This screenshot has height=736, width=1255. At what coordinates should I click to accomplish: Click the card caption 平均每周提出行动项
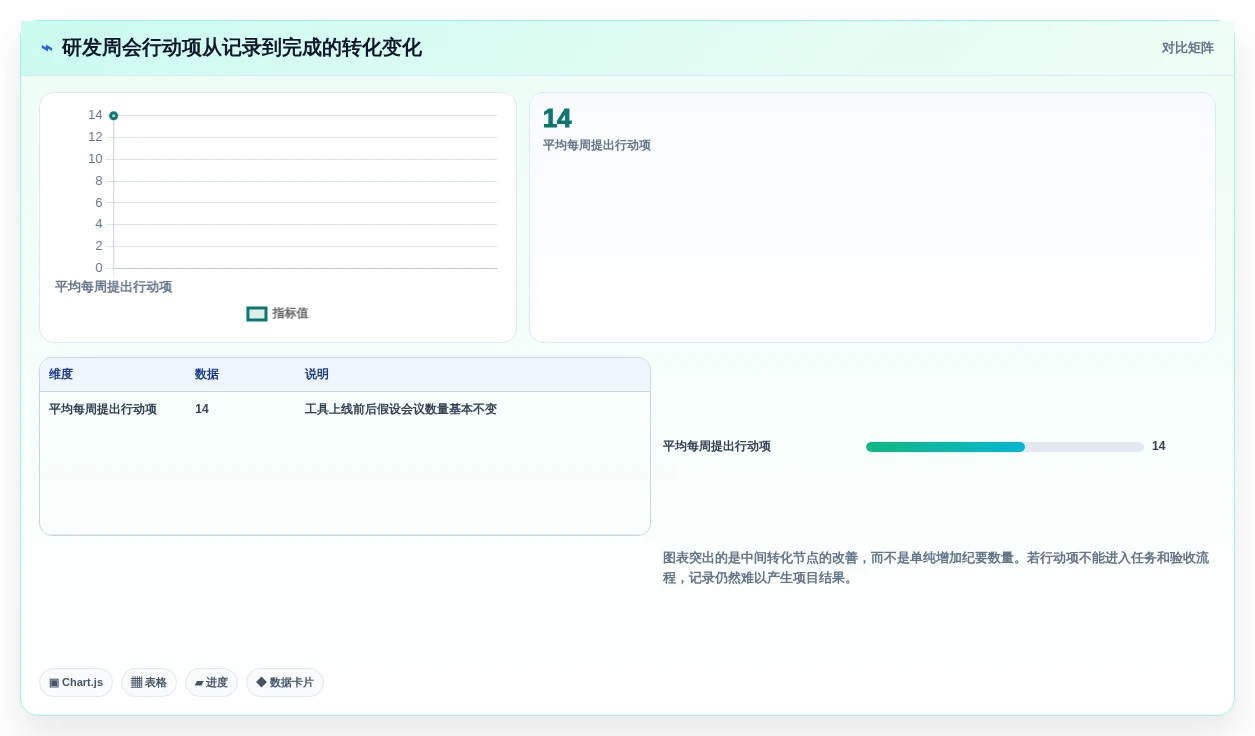pos(597,145)
